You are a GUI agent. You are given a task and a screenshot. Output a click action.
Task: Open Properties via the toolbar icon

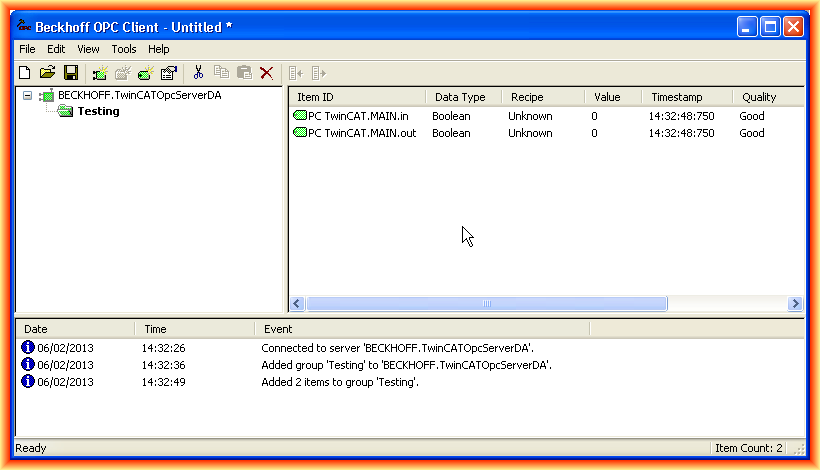pos(169,73)
